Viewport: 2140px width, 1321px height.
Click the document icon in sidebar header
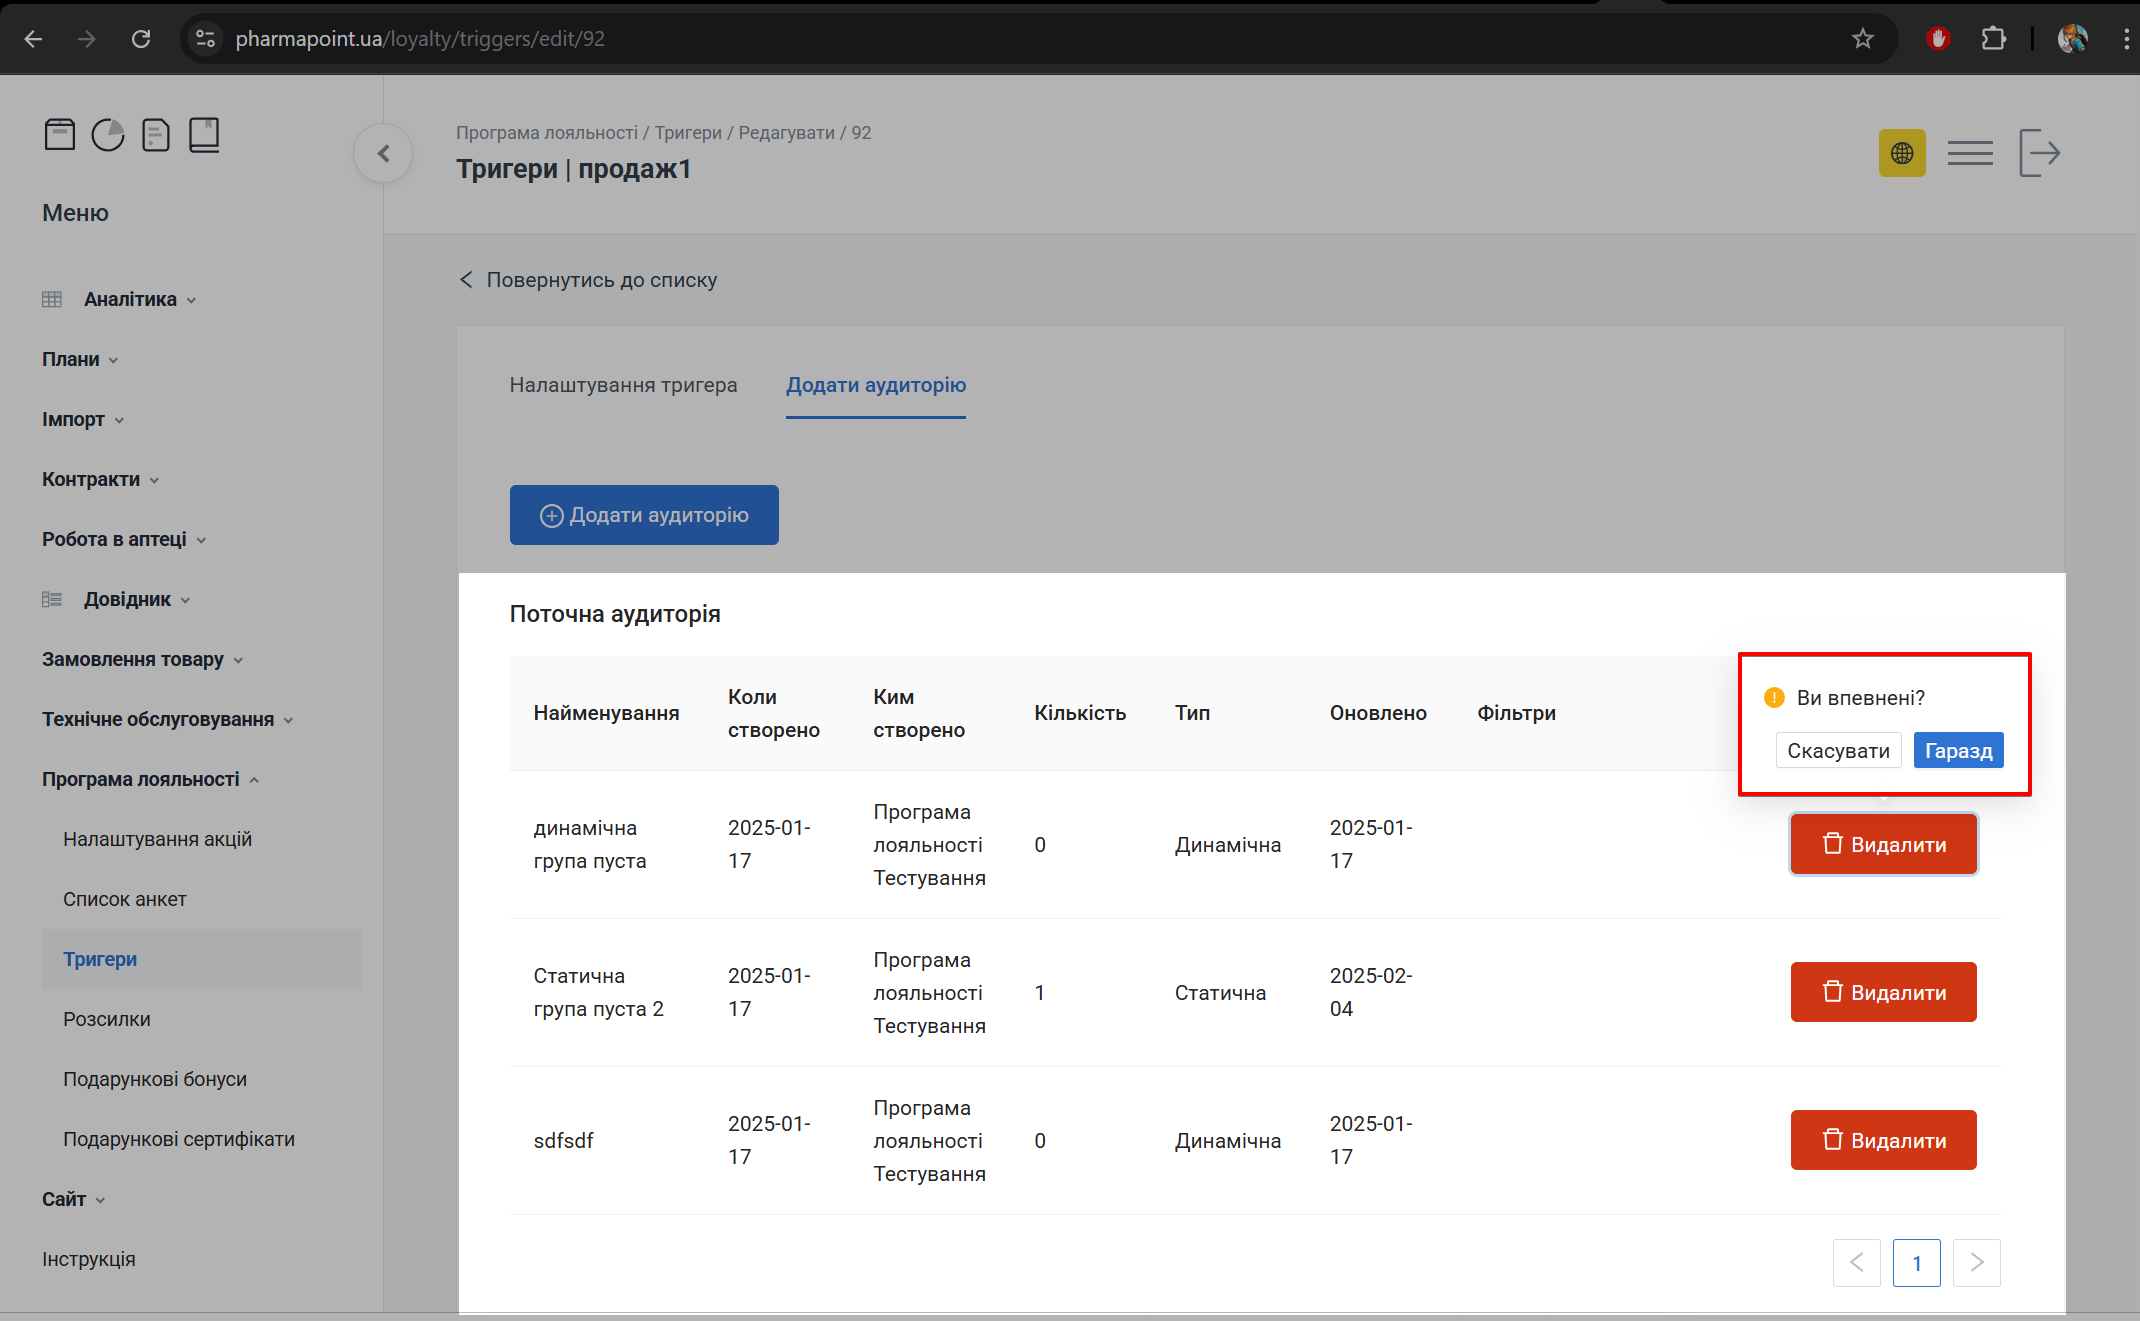156,134
